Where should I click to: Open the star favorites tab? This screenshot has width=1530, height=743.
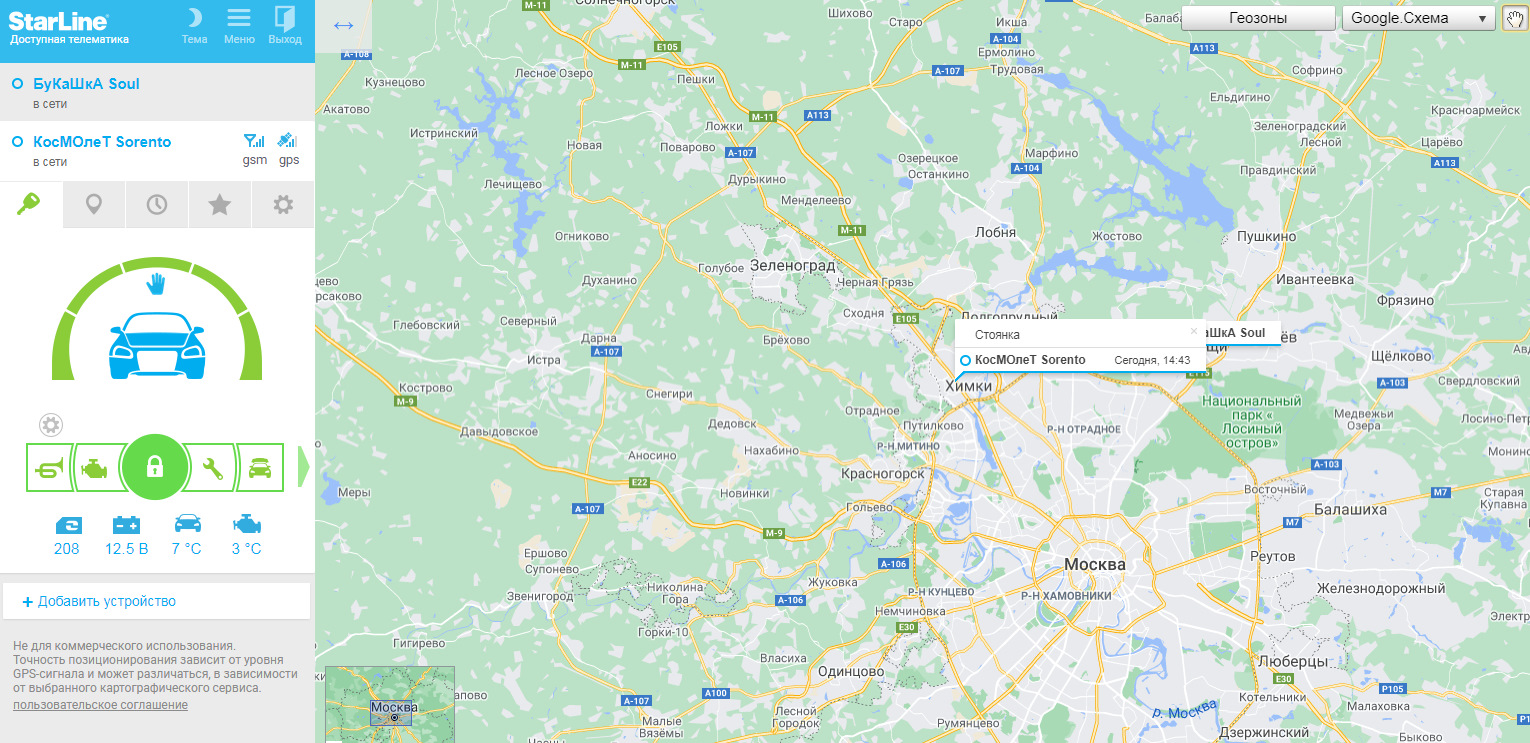pyautogui.click(x=220, y=204)
